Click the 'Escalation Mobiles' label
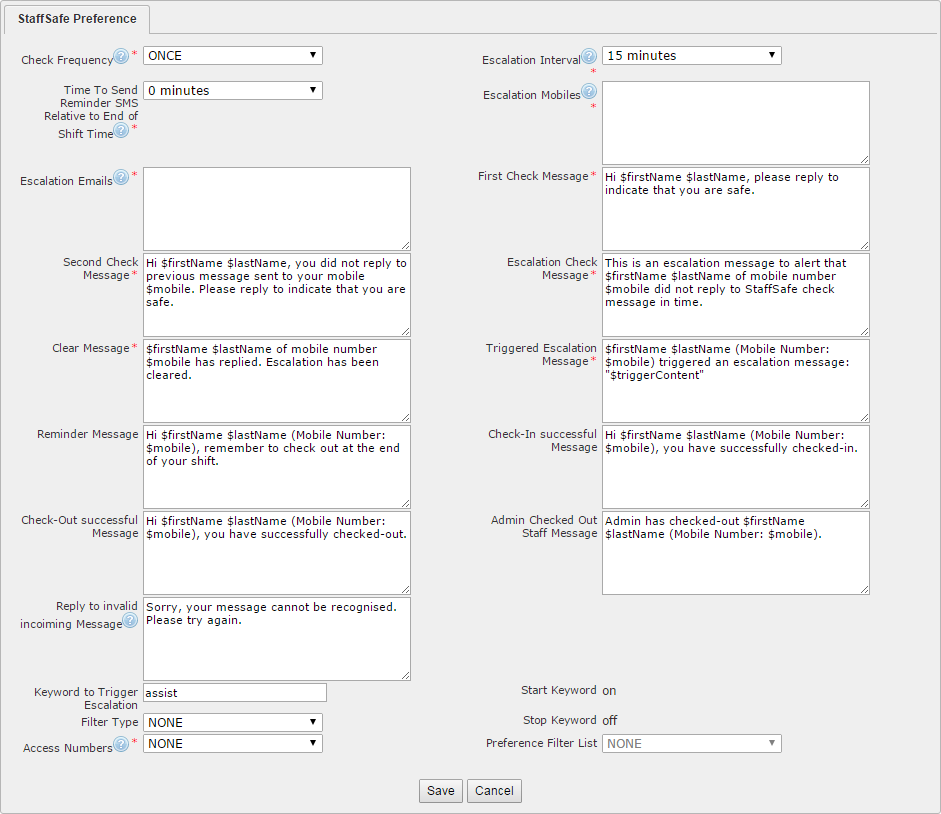Screen dimensions: 941x814 pyautogui.click(x=532, y=95)
